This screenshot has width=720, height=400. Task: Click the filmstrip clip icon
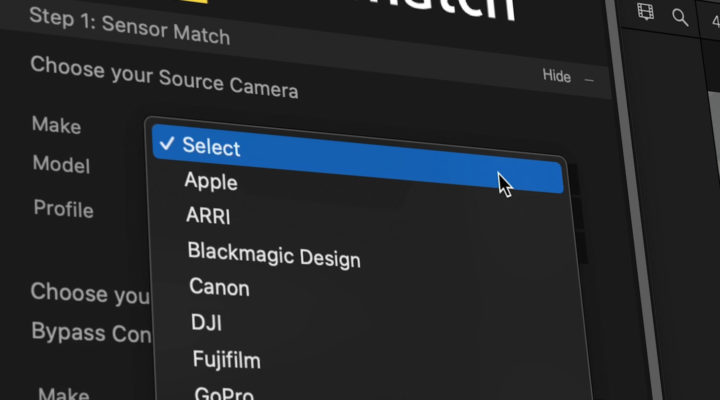[x=646, y=11]
